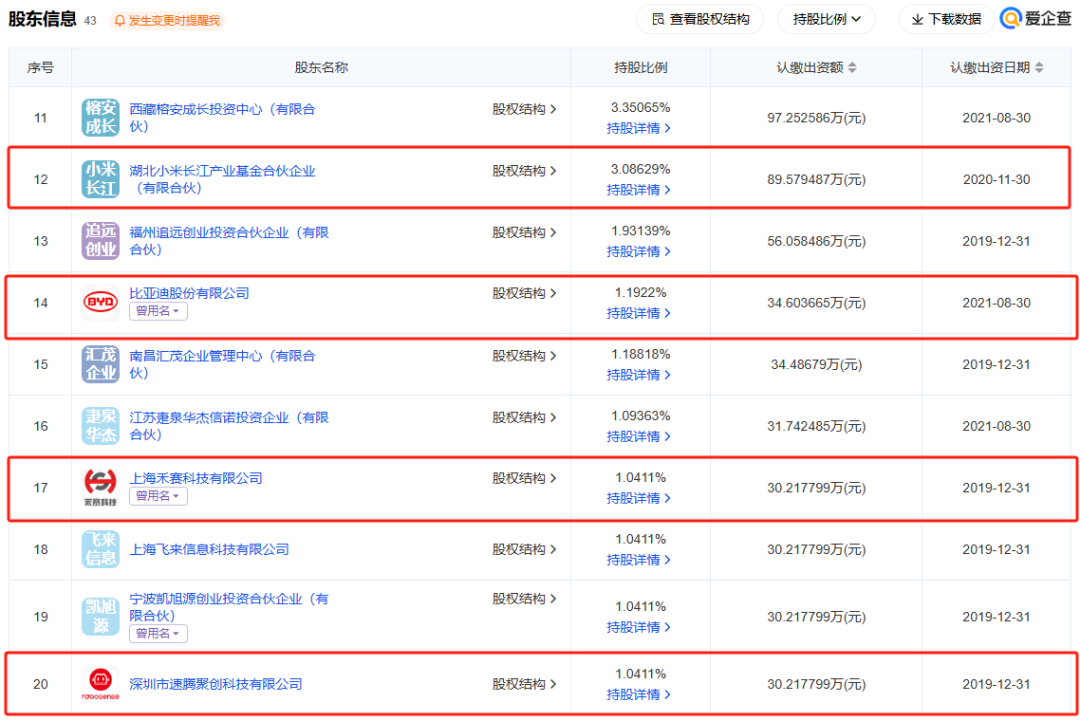
Task: Click the 89.579487万(元) amount cell
Action: [x=816, y=180]
